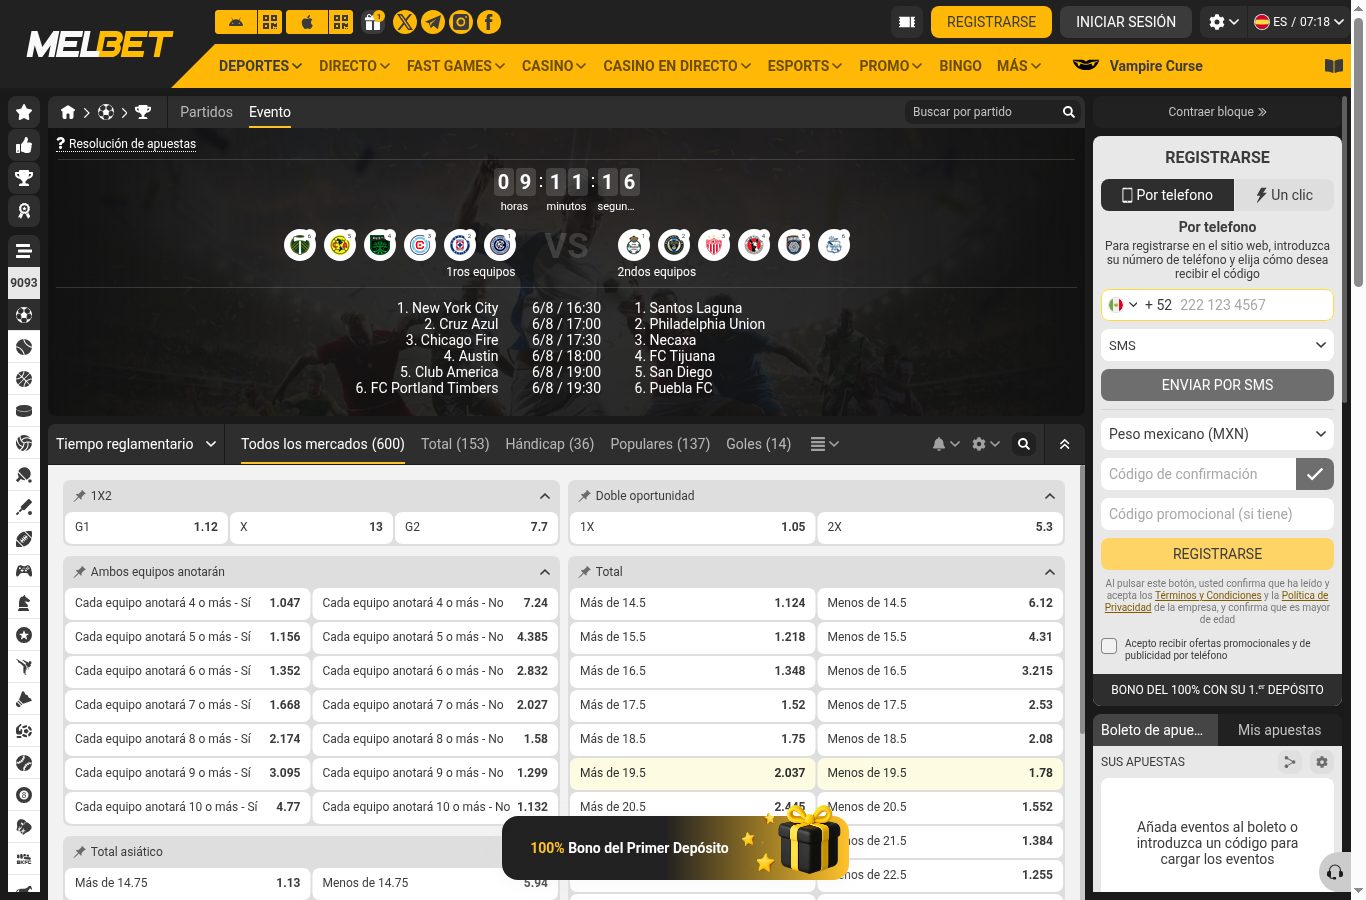This screenshot has height=900, width=1366.
Task: Open the Telegram social icon
Action: click(x=433, y=22)
